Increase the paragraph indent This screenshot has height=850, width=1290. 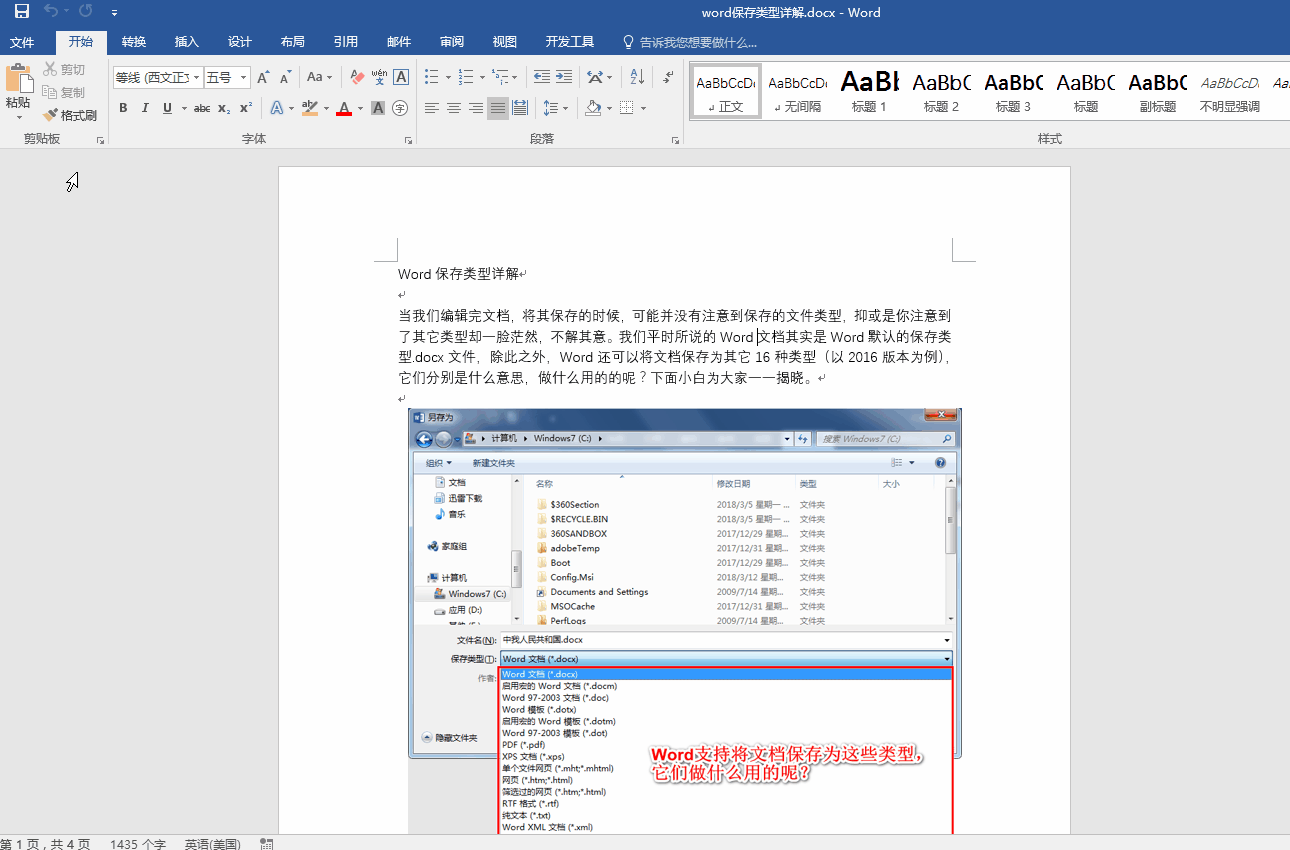[564, 77]
